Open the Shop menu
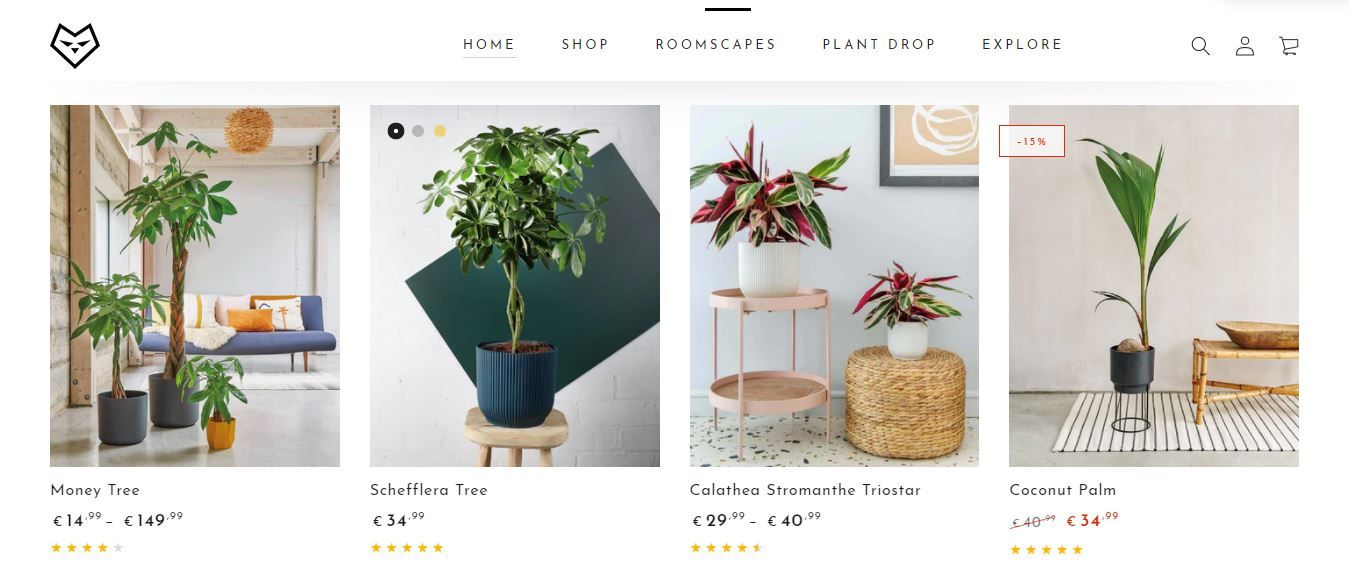 585,45
